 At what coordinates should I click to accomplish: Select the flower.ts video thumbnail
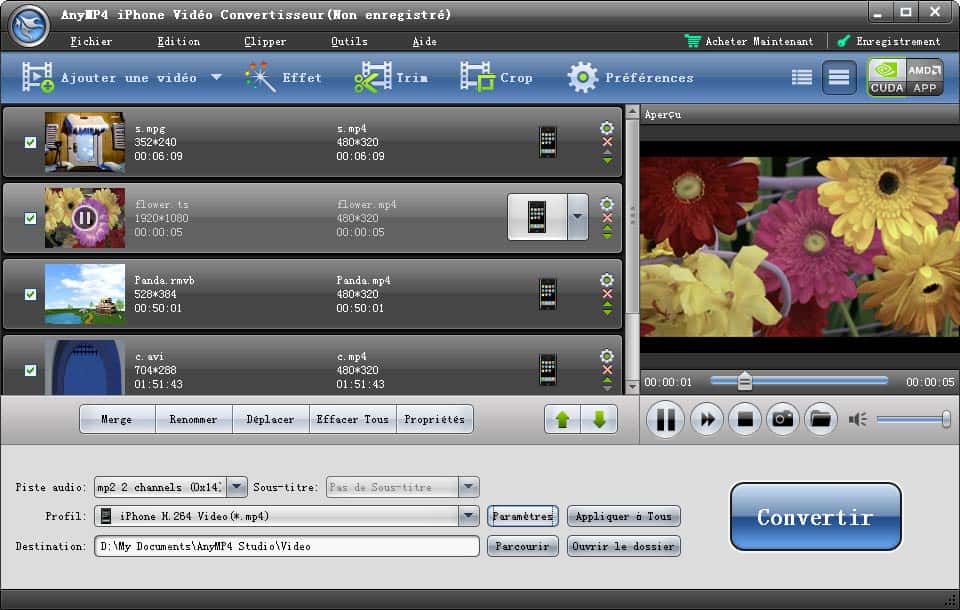pos(85,218)
